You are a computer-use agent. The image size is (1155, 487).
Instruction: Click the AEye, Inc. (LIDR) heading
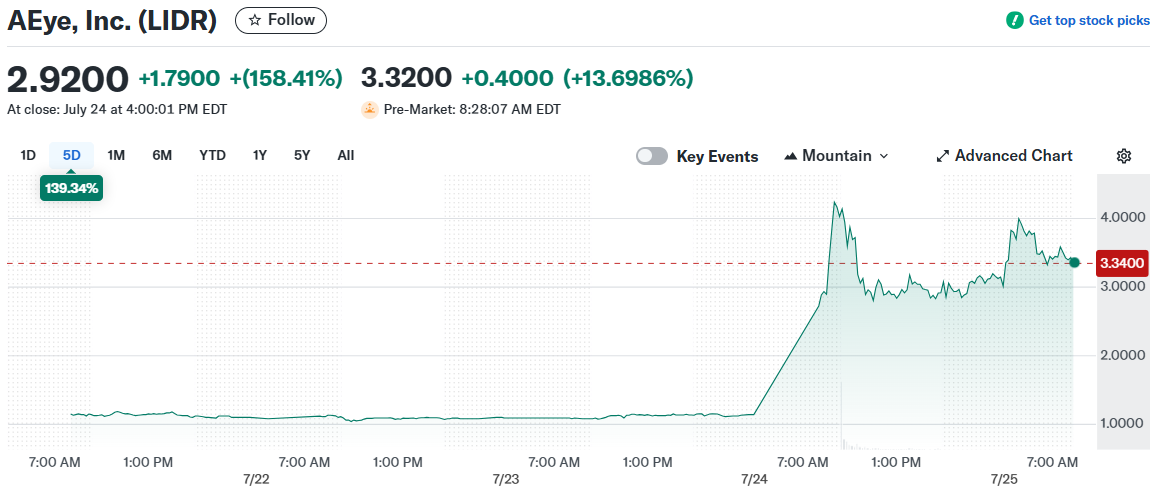[x=112, y=21]
